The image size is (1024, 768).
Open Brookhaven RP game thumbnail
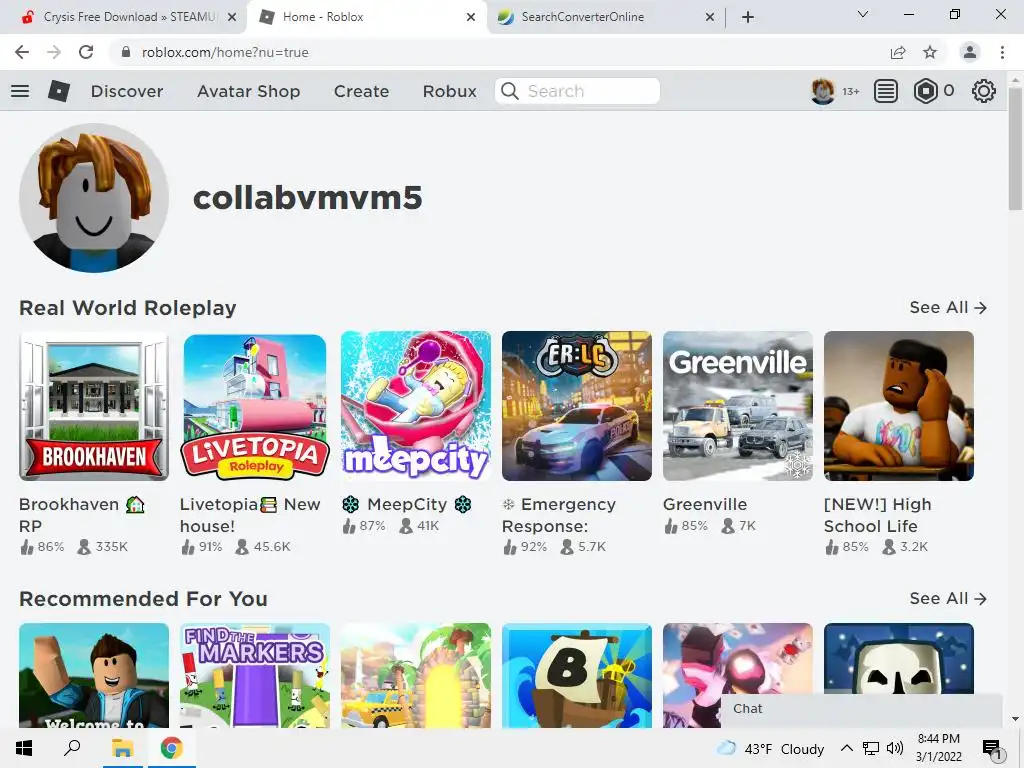click(94, 406)
